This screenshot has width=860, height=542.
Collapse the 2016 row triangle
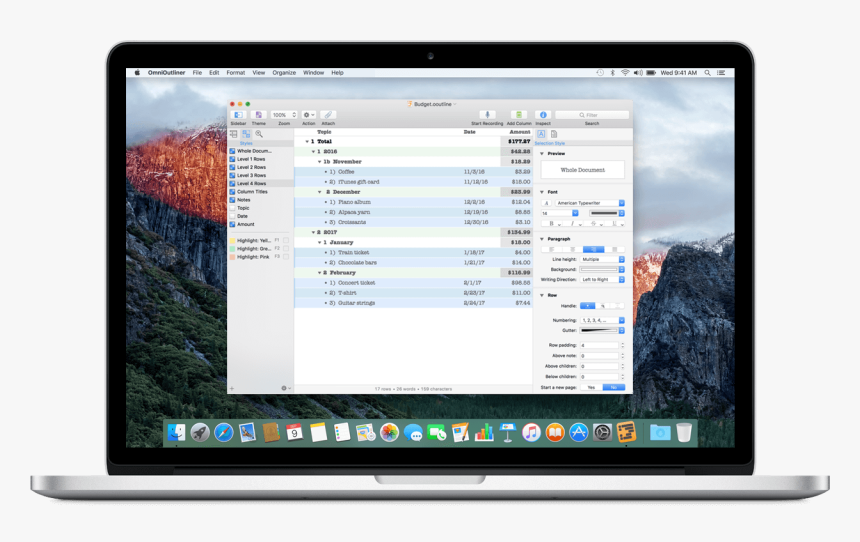313,151
